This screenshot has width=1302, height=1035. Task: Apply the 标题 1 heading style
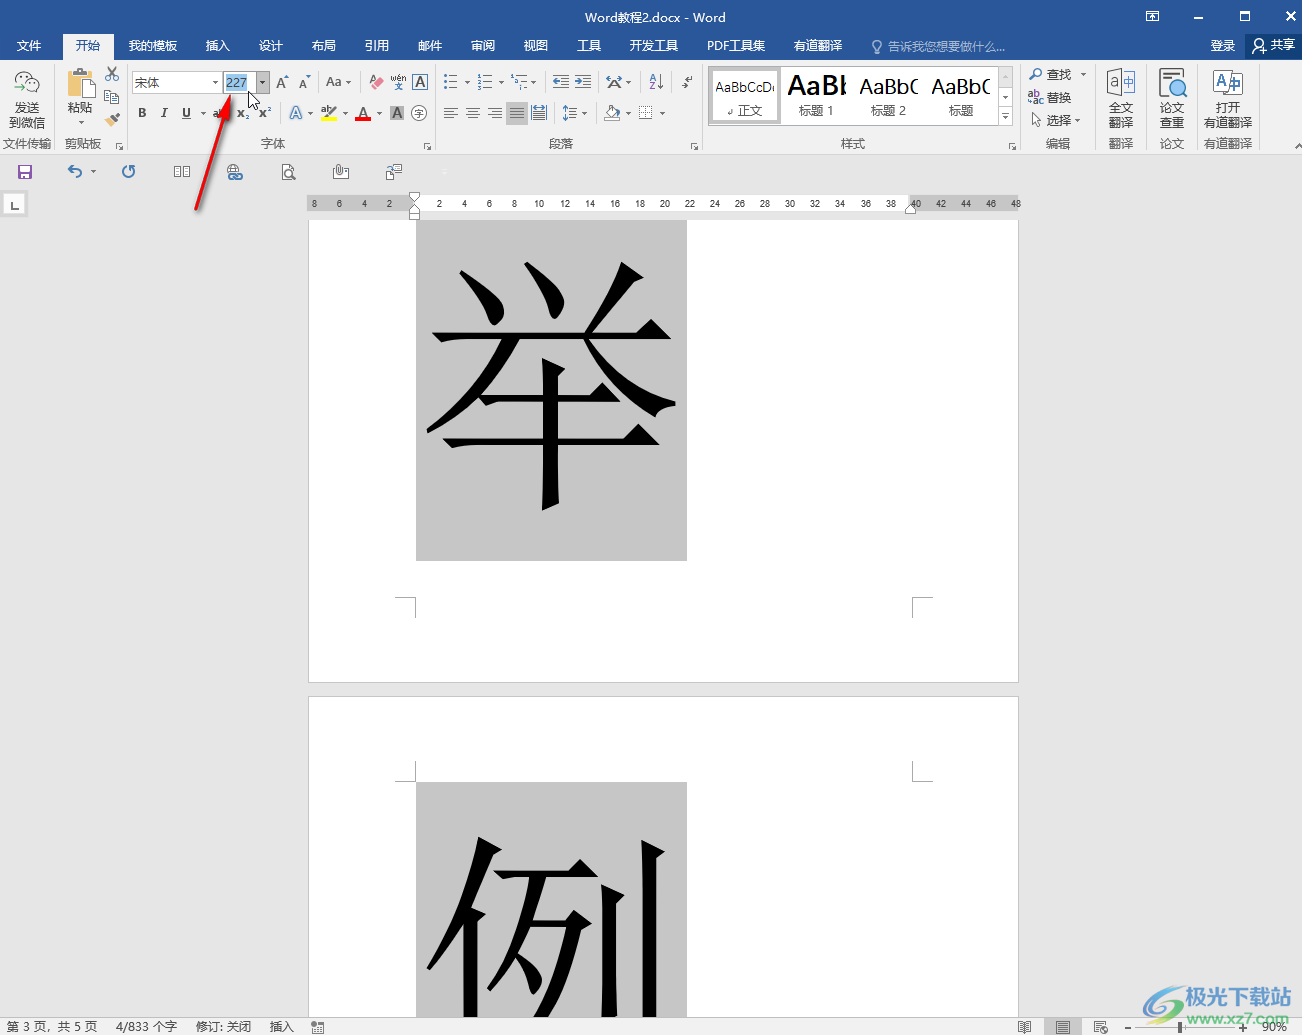pos(816,96)
